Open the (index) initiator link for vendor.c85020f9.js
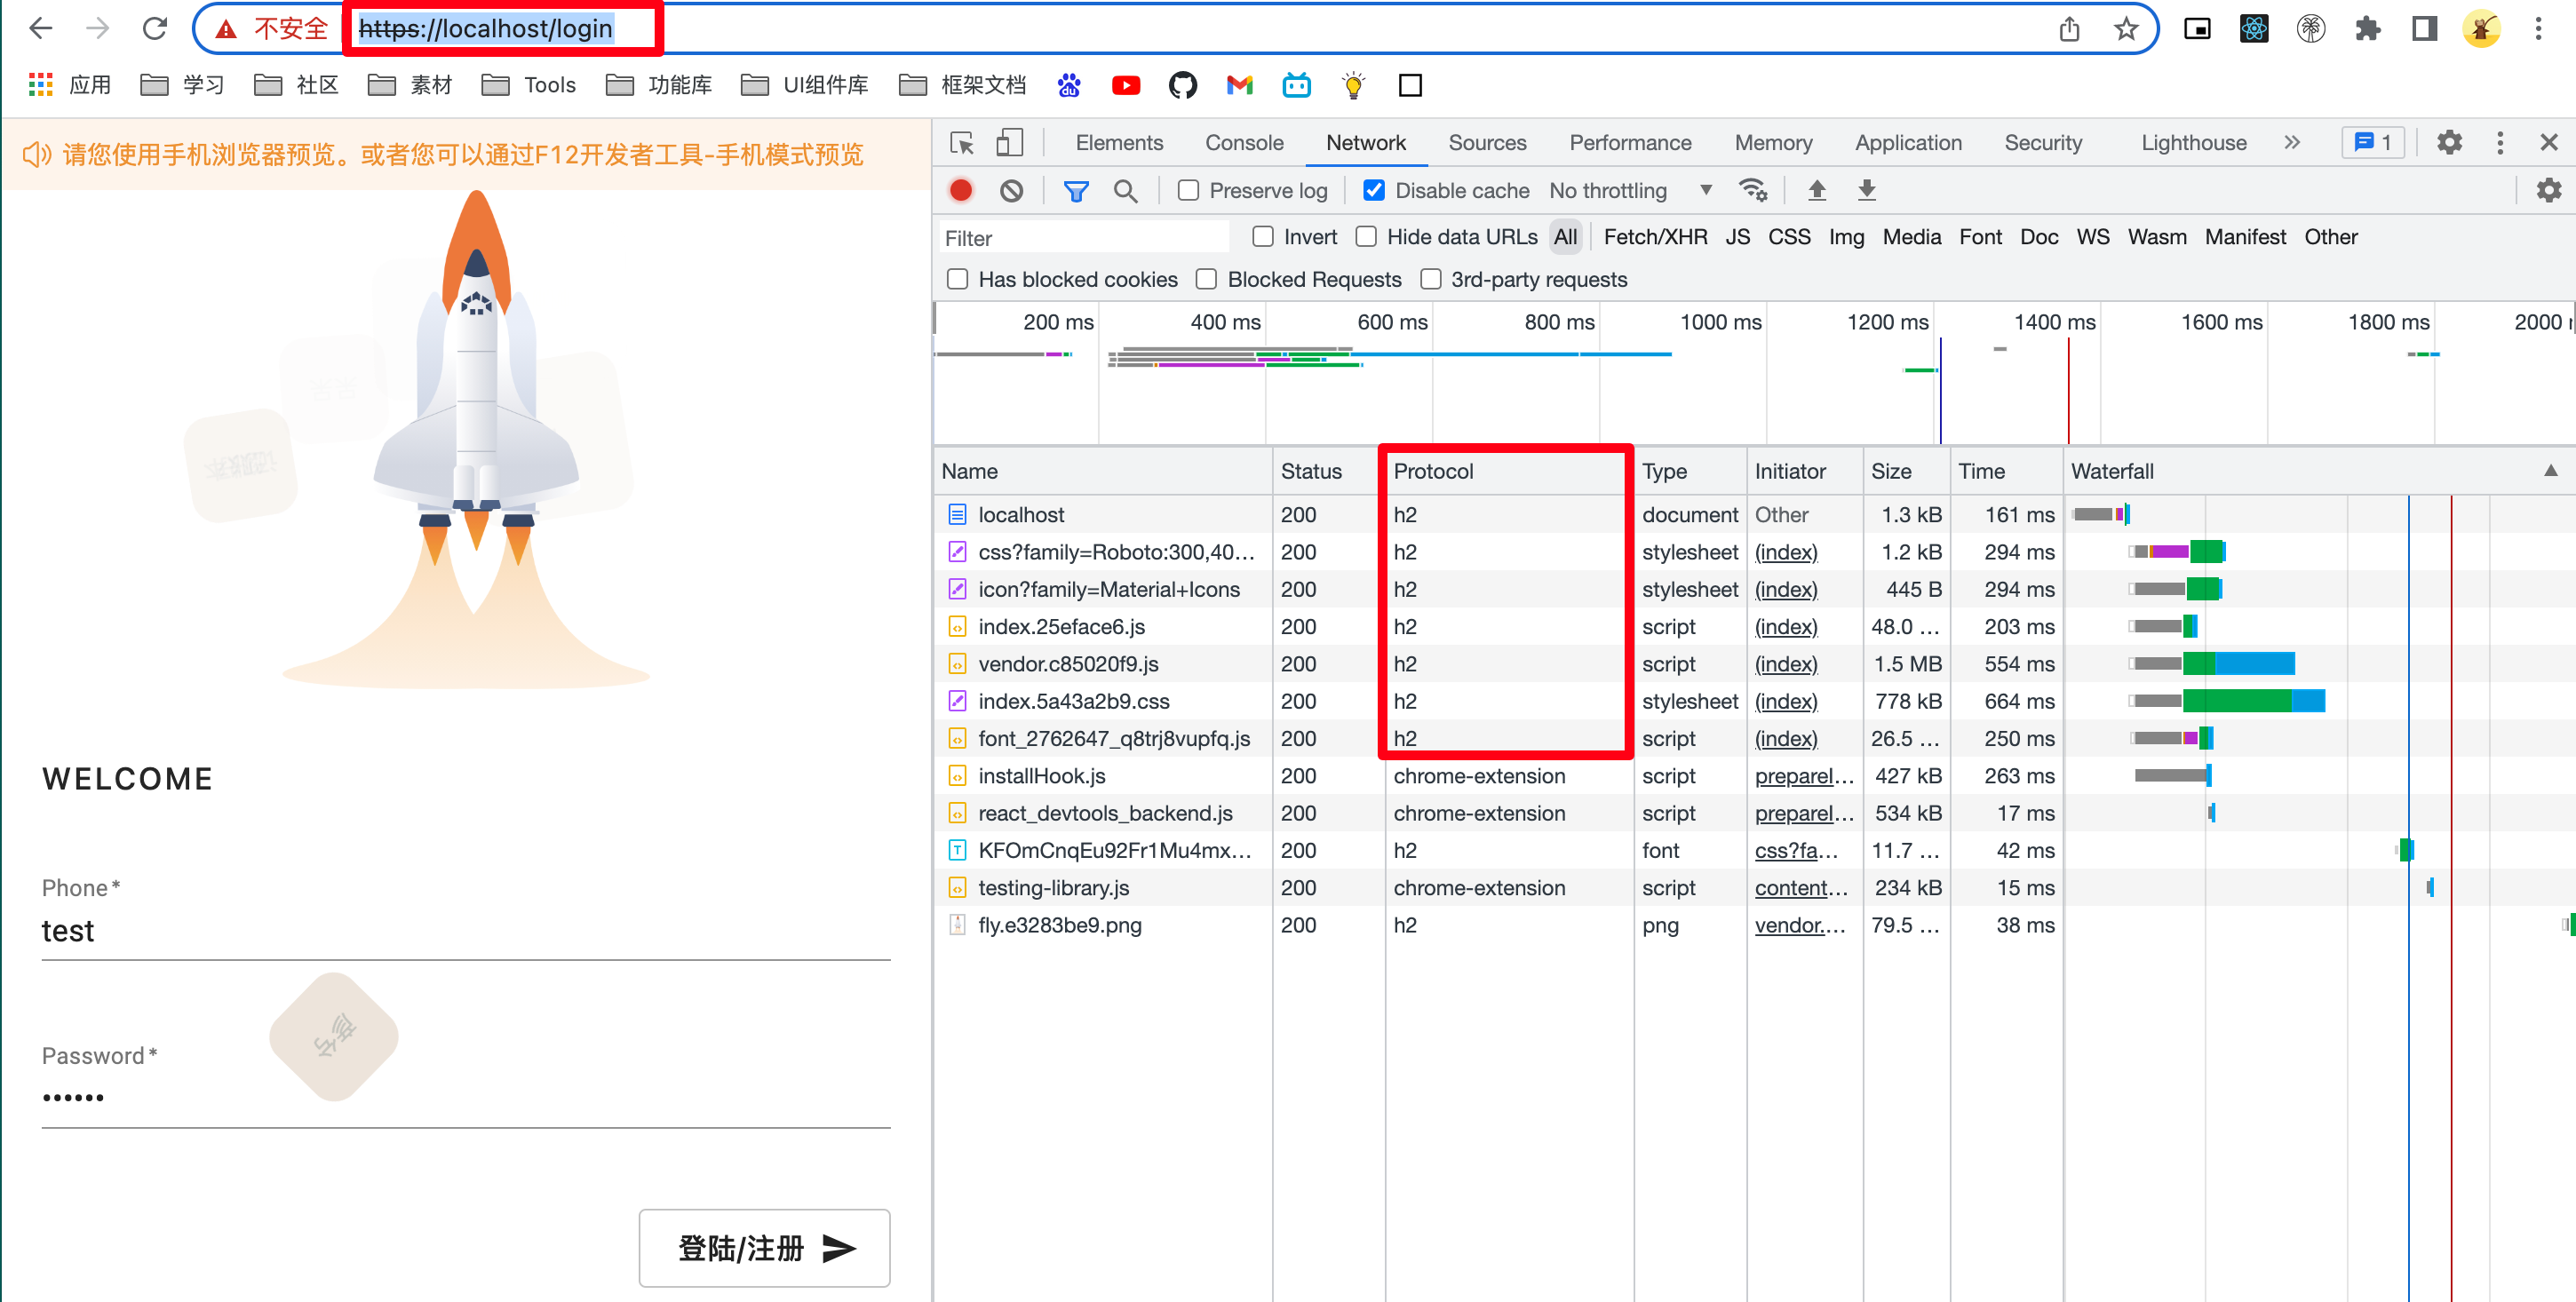The height and width of the screenshot is (1302, 2576). pos(1786,664)
